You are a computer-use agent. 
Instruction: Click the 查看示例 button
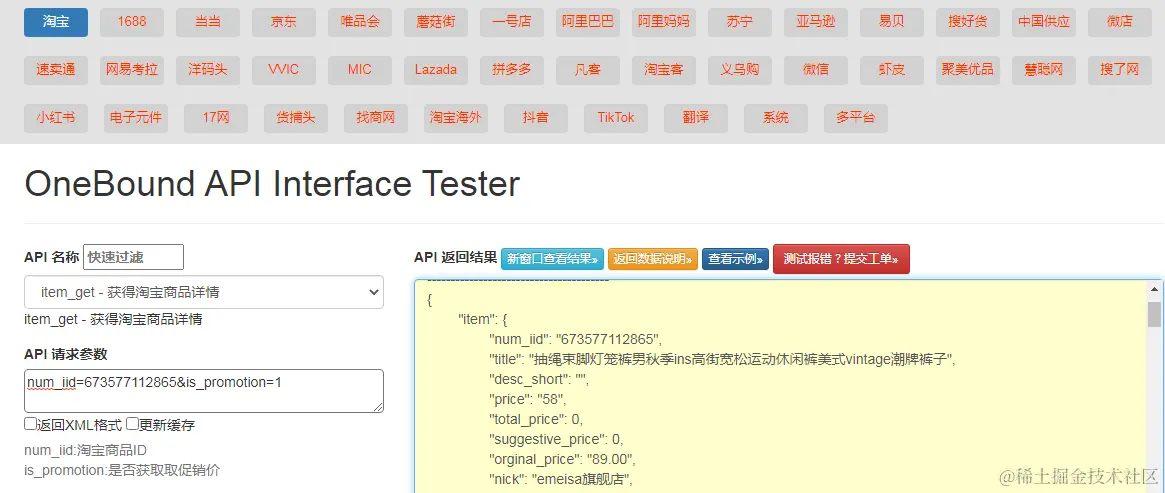[x=735, y=259]
